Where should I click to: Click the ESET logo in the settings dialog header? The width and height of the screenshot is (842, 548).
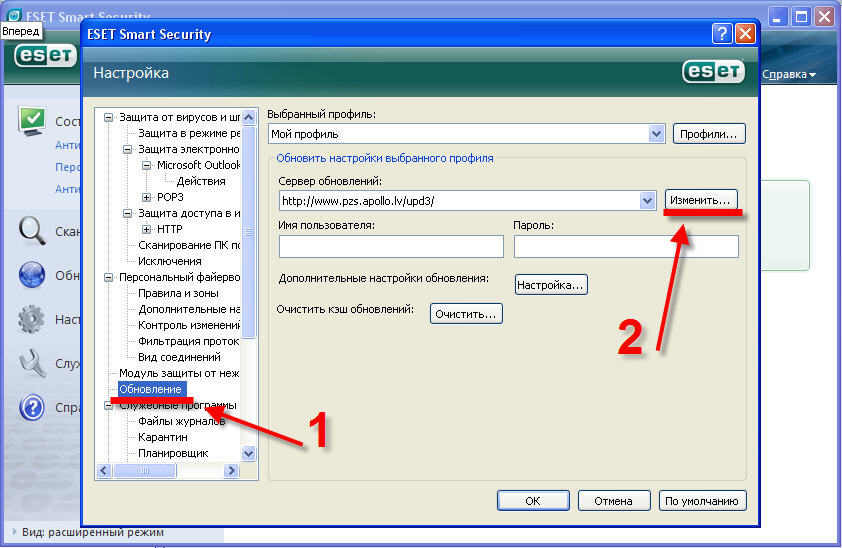pos(714,71)
